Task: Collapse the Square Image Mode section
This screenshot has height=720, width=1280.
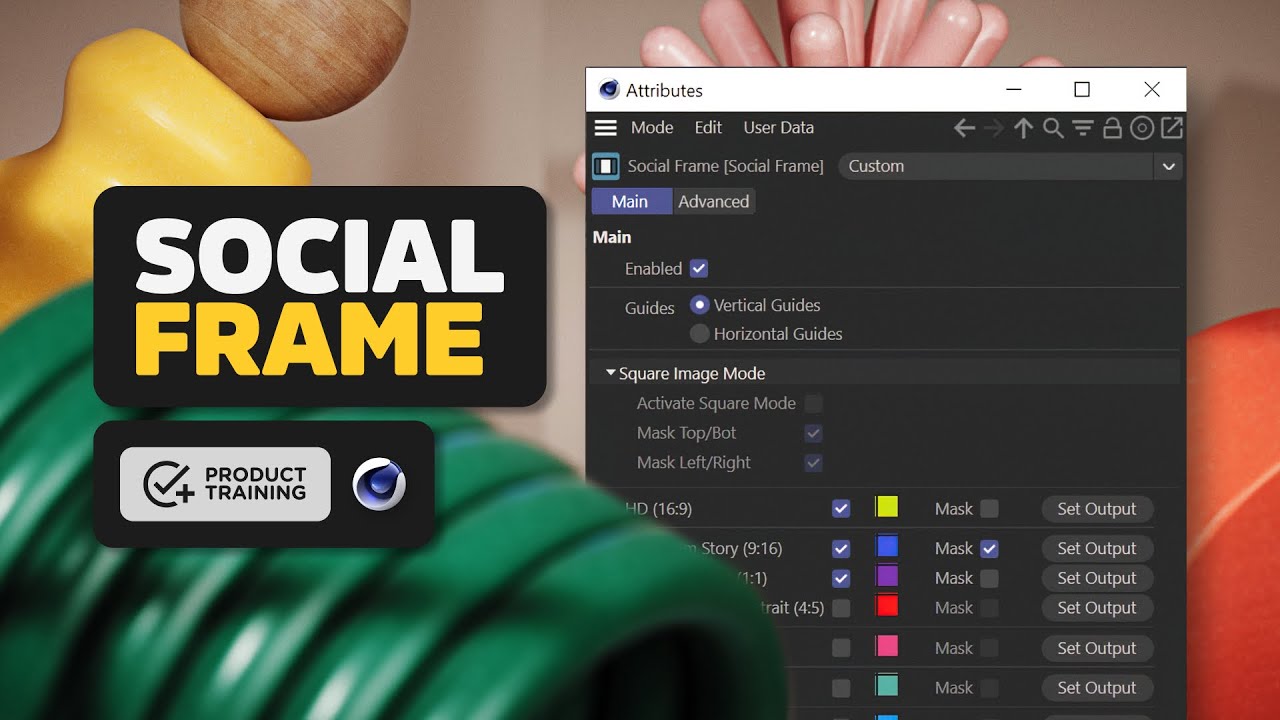Action: tap(610, 373)
